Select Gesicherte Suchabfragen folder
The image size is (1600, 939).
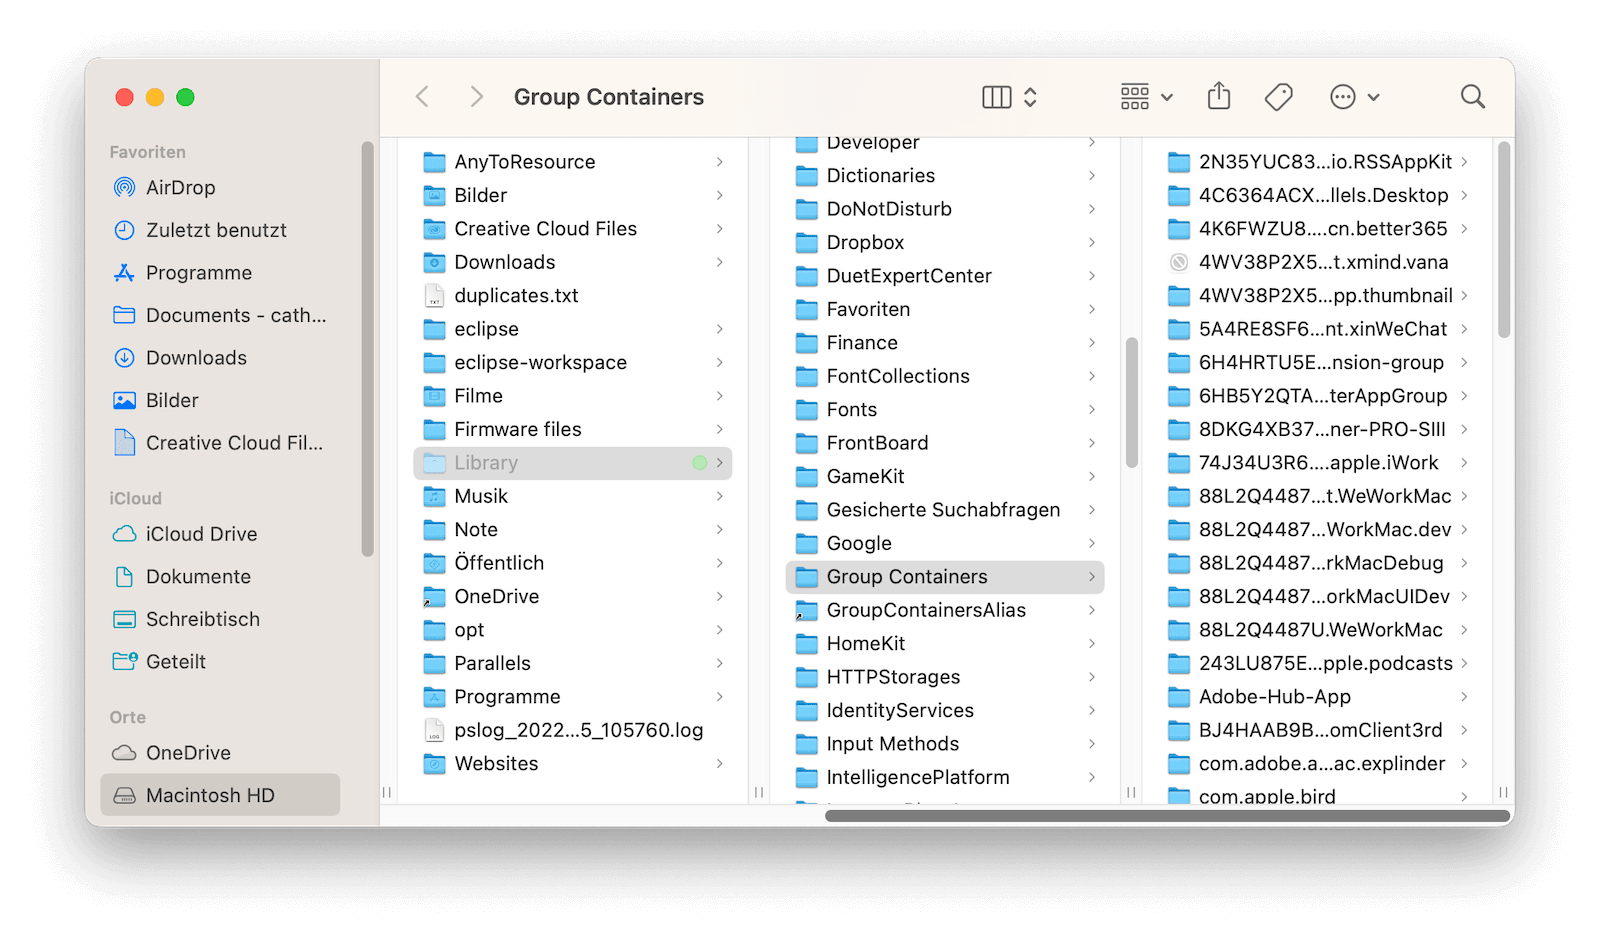click(x=945, y=510)
